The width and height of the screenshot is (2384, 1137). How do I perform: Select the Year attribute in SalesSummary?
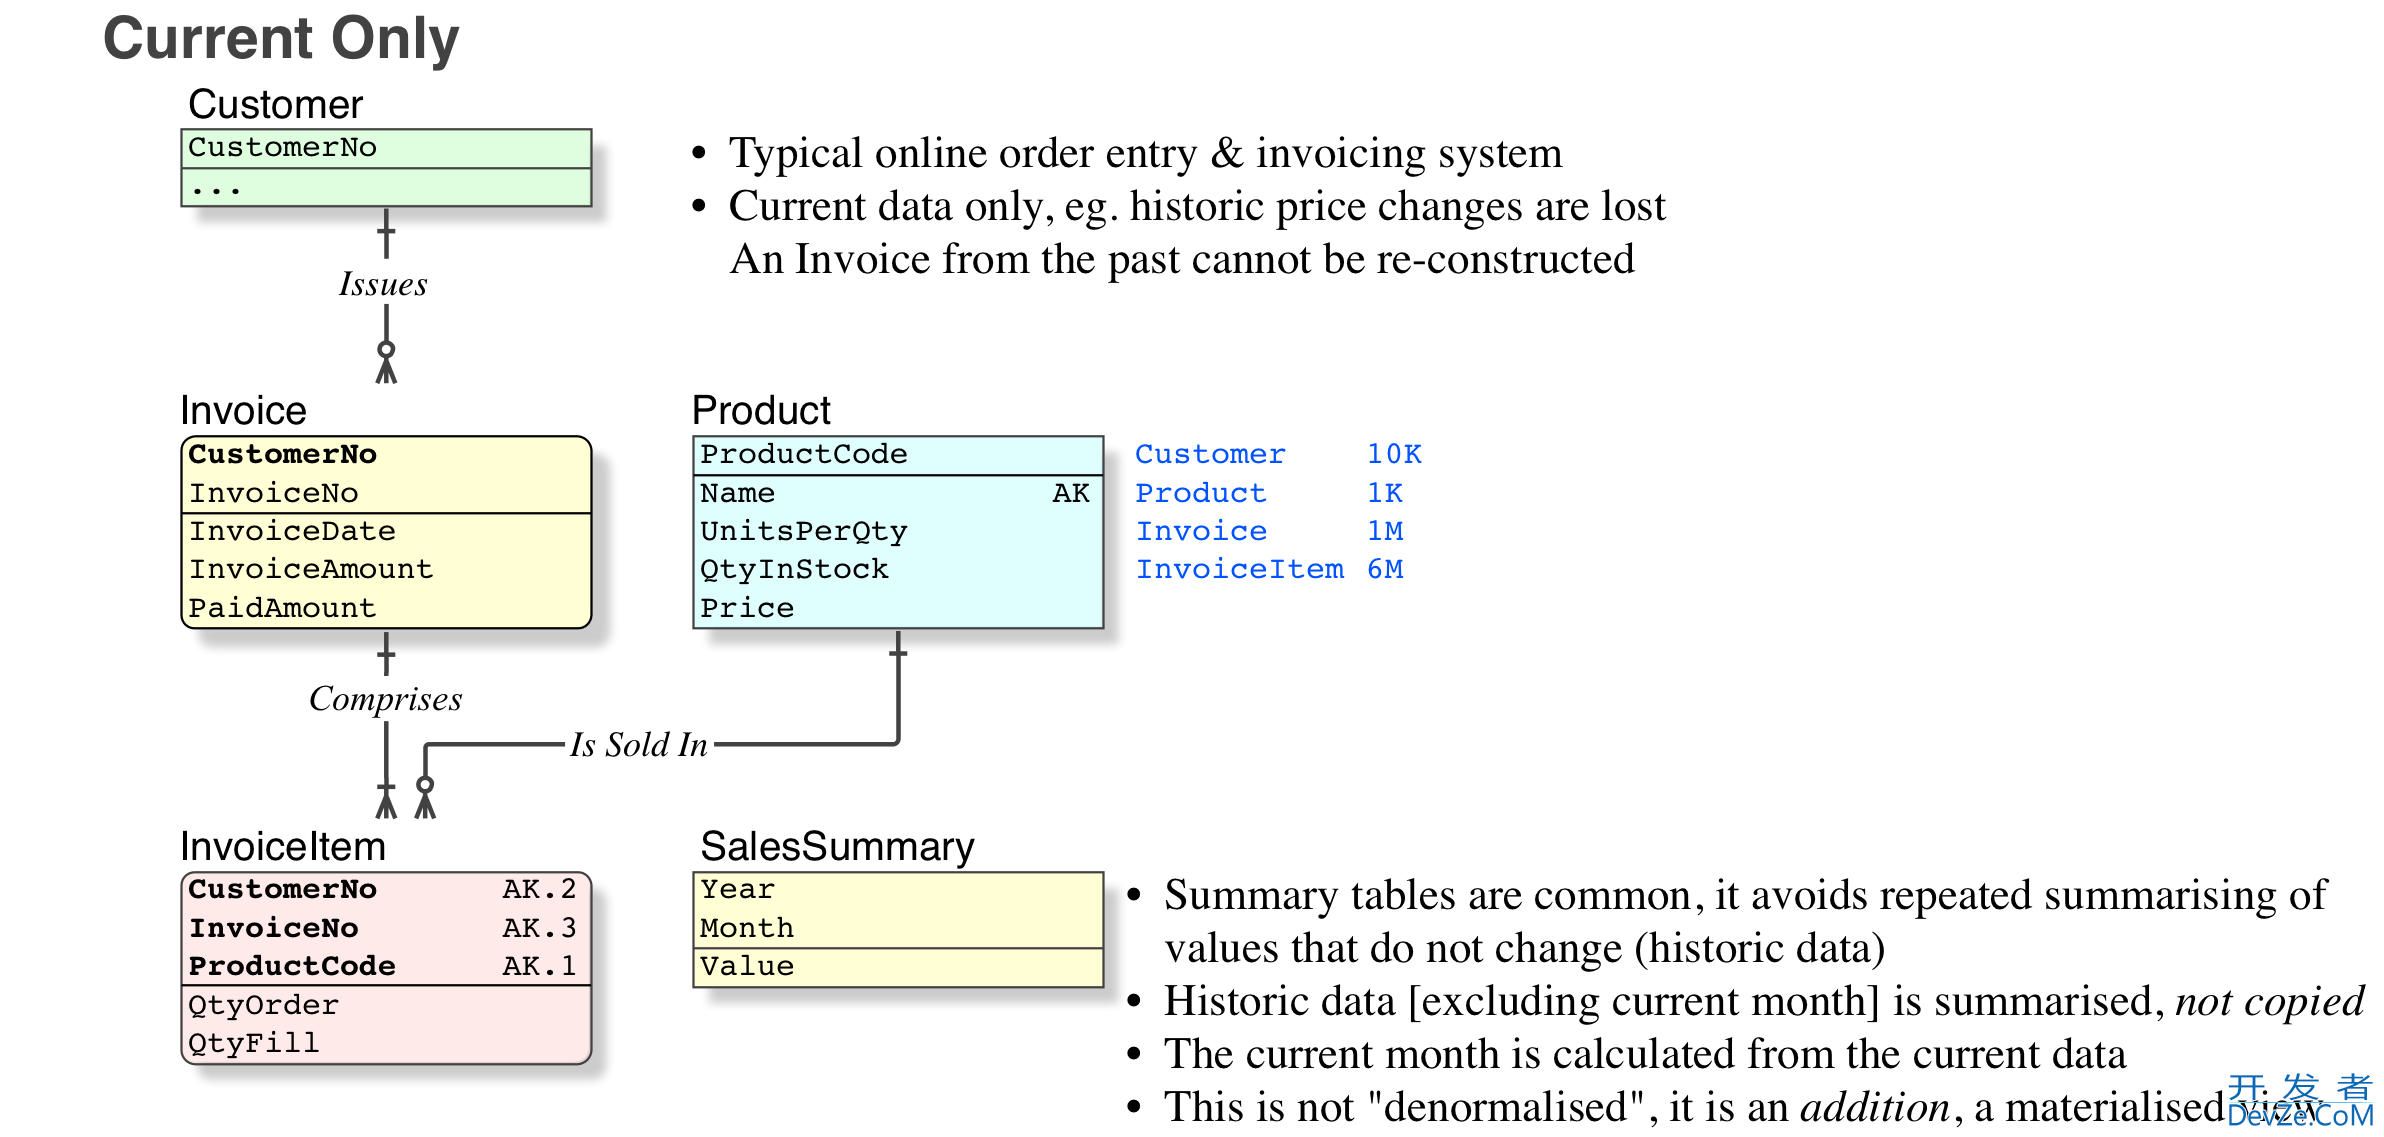coord(738,890)
